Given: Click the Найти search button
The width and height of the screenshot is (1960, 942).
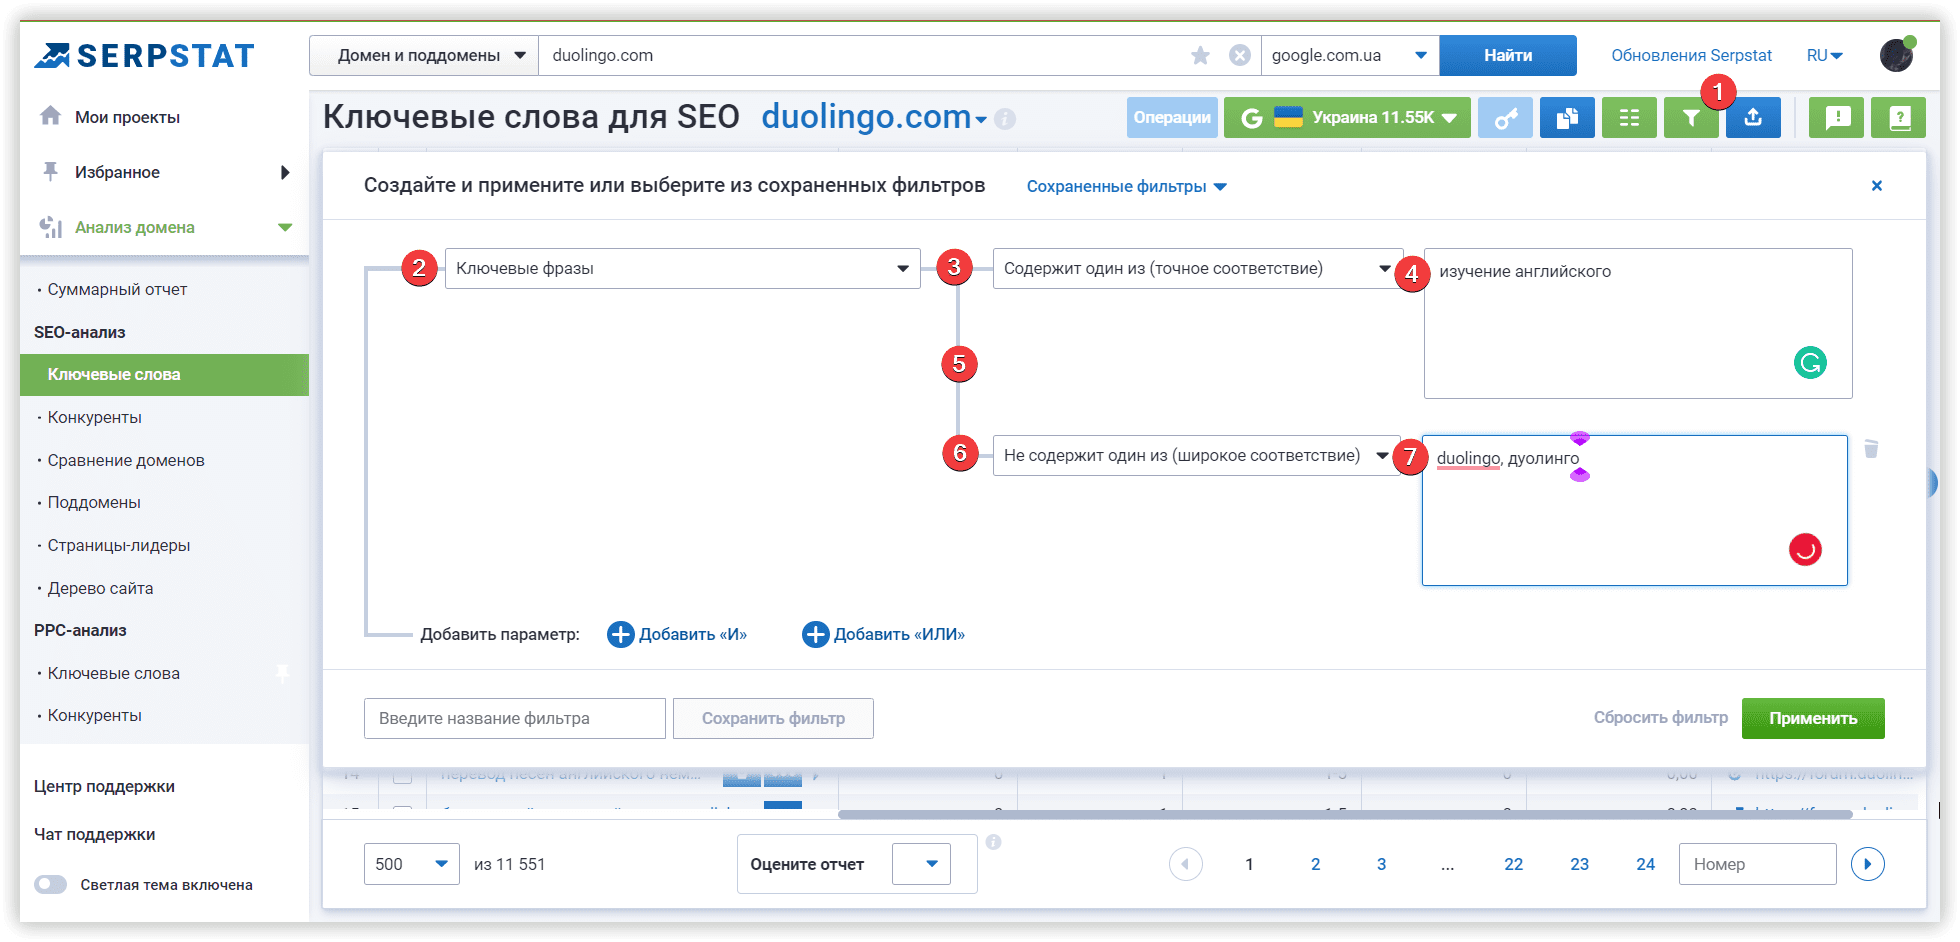Looking at the screenshot, I should click(1508, 55).
